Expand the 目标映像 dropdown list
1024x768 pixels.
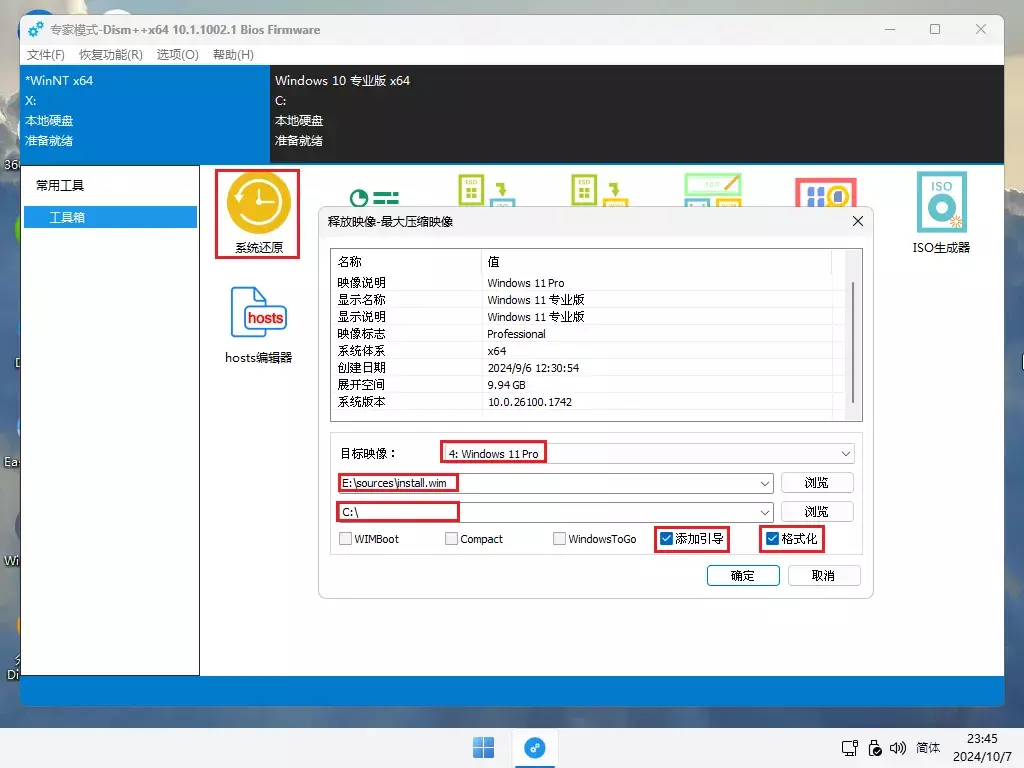[x=846, y=453]
